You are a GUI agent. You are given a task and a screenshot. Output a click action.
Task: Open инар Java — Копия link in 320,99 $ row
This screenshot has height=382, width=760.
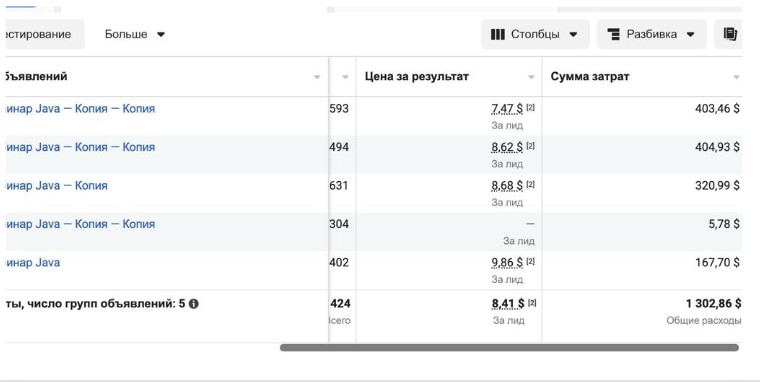pyautogui.click(x=57, y=186)
